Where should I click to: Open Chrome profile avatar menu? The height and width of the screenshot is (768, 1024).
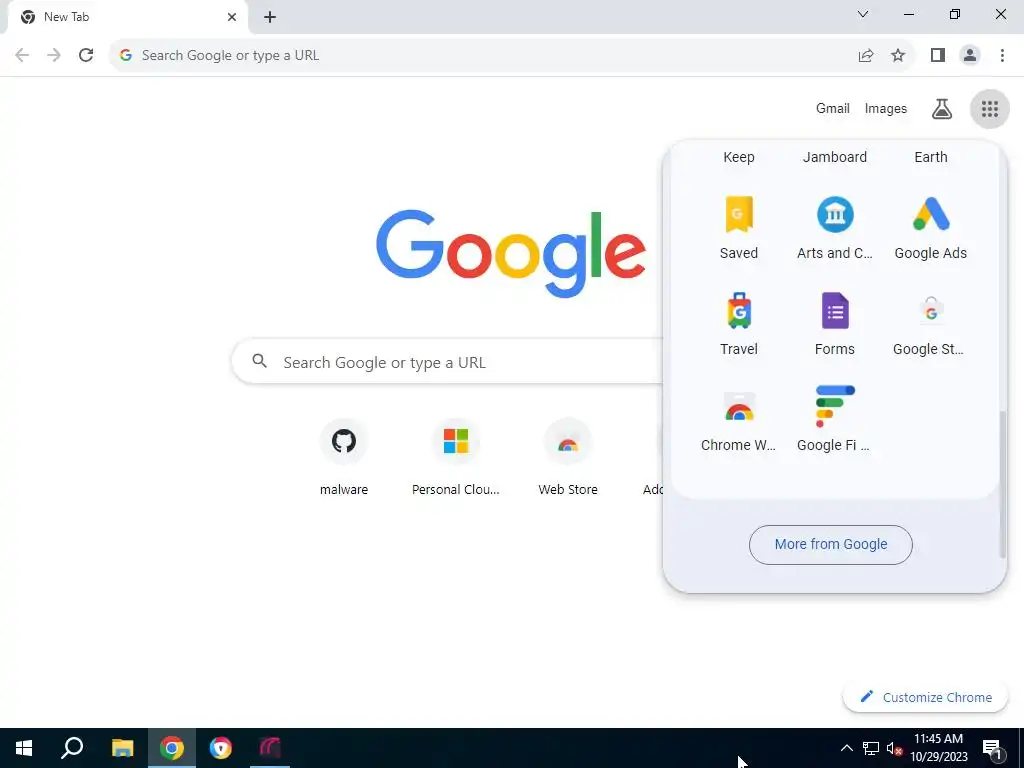pyautogui.click(x=970, y=56)
